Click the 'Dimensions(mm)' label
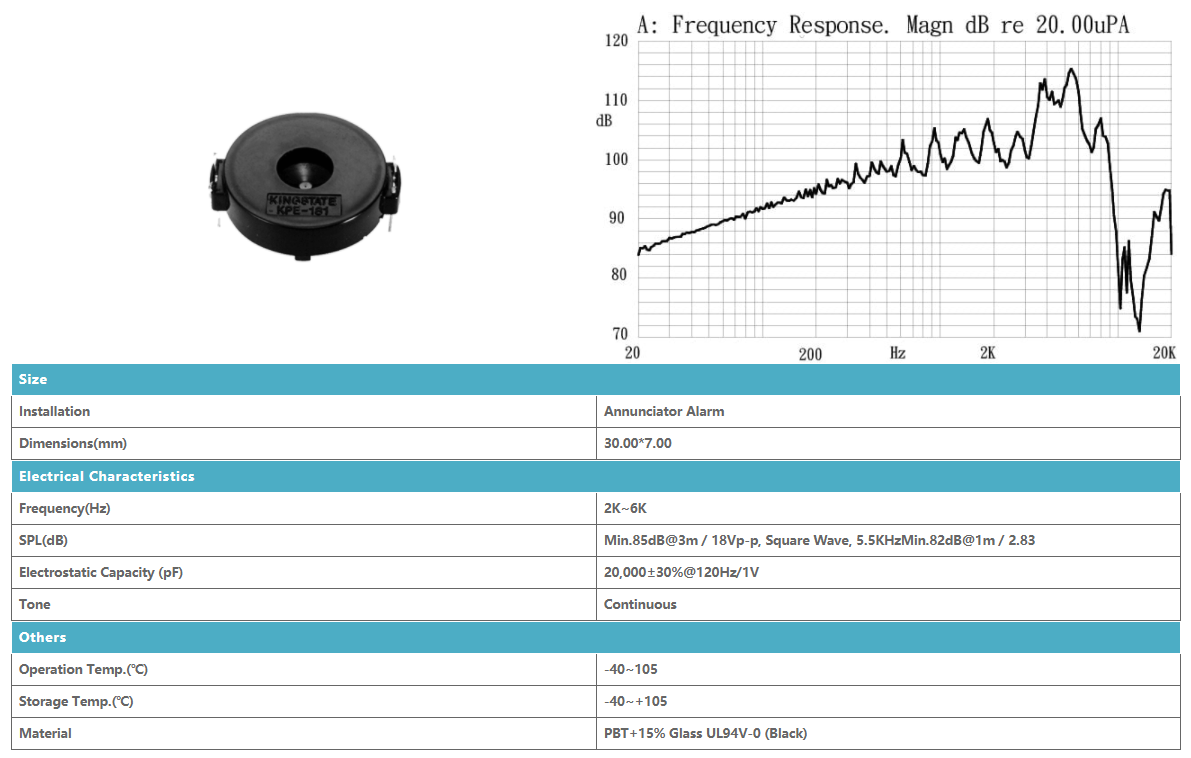Screen dimensions: 1191x758 [x=73, y=444]
